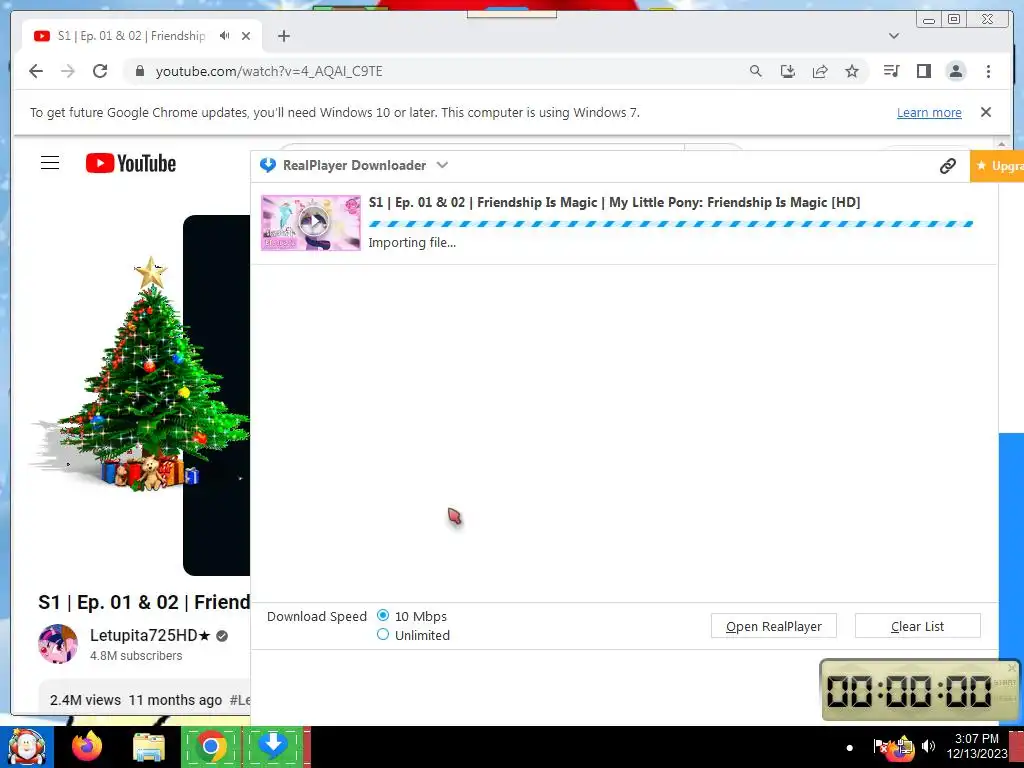The height and width of the screenshot is (768, 1024).
Task: Follow the Learn more link
Action: point(929,112)
